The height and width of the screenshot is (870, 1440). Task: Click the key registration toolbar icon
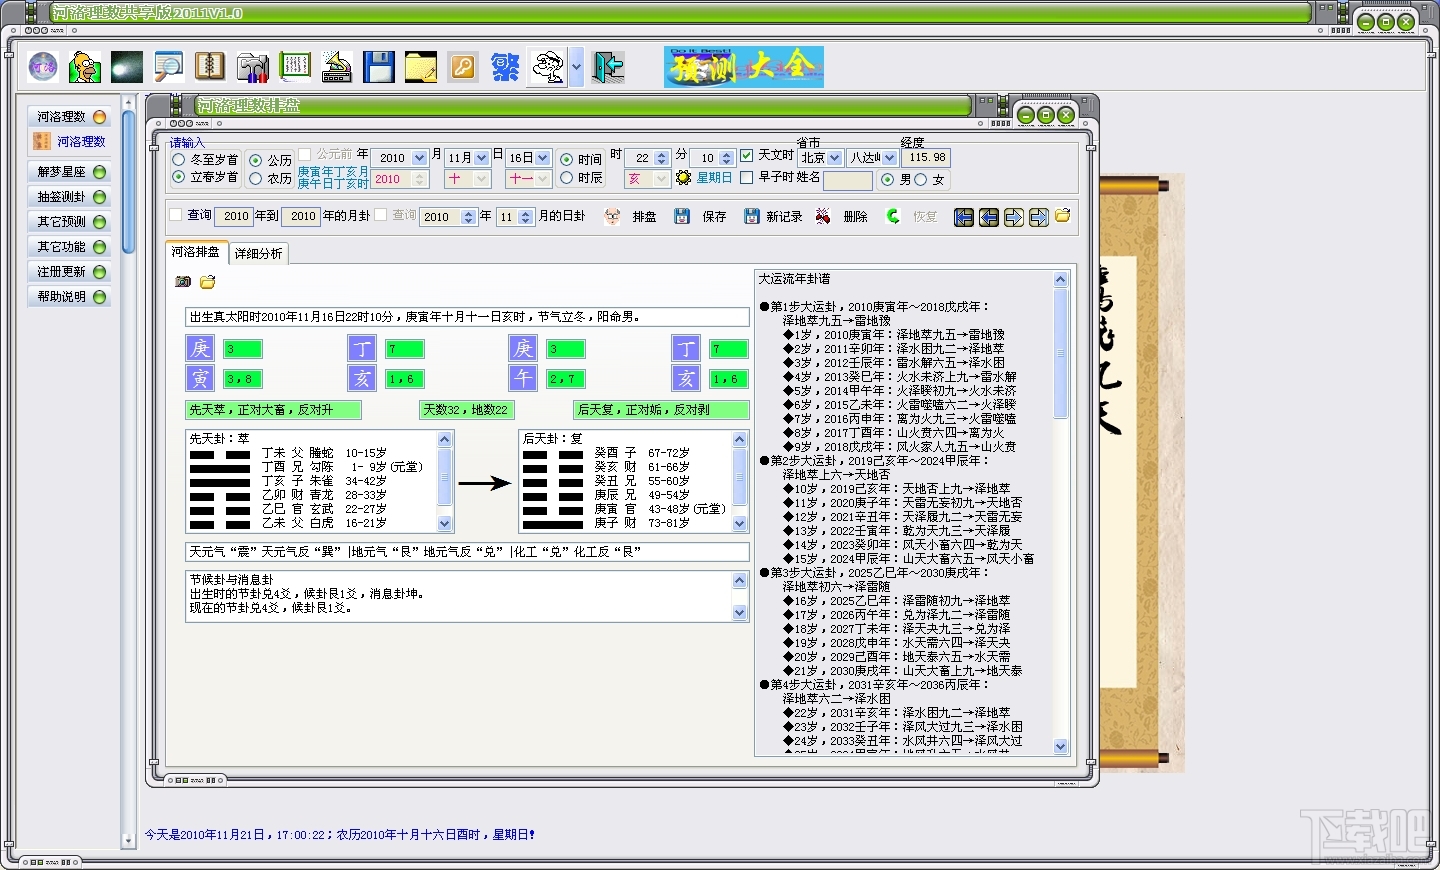[x=463, y=67]
